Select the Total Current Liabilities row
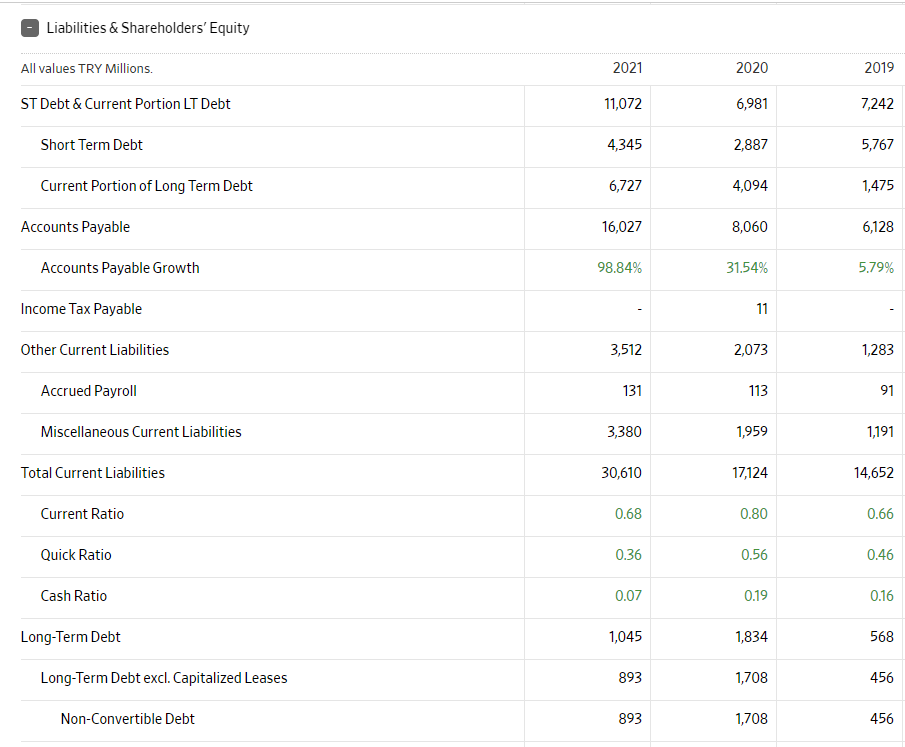Viewport: 905px width, 747px height. [93, 472]
